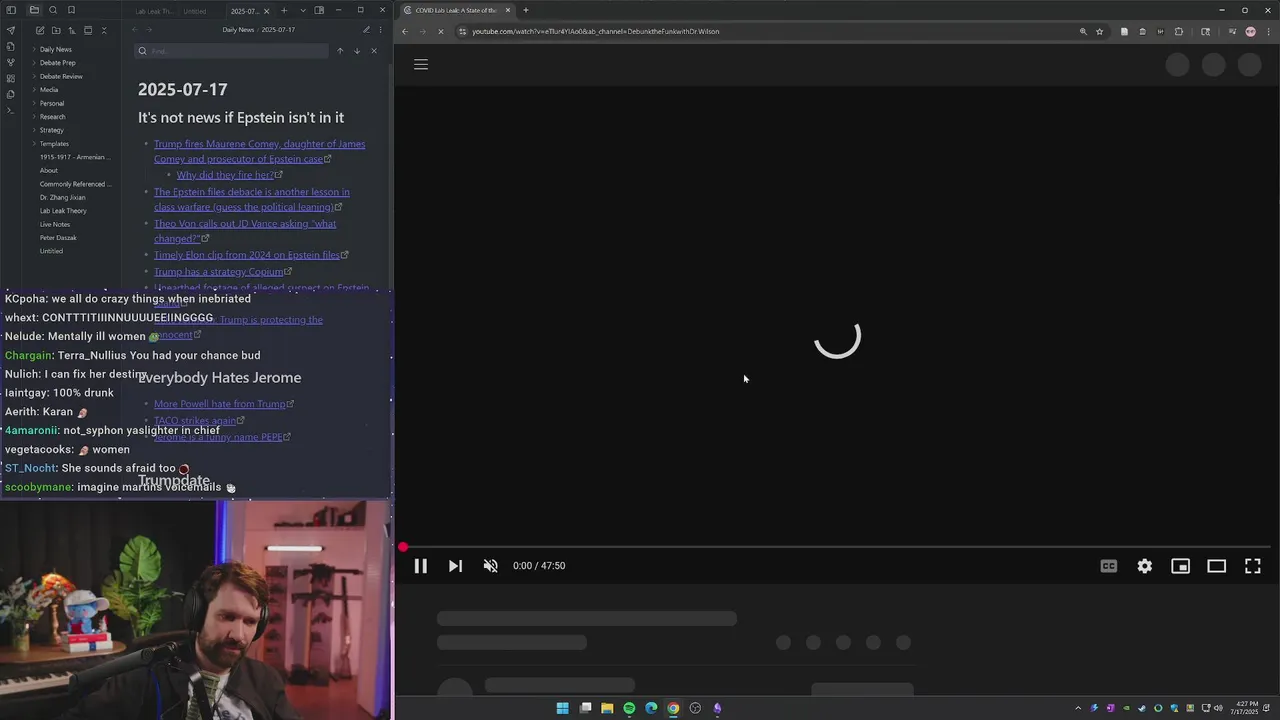Expand the Research folder

(x=52, y=117)
